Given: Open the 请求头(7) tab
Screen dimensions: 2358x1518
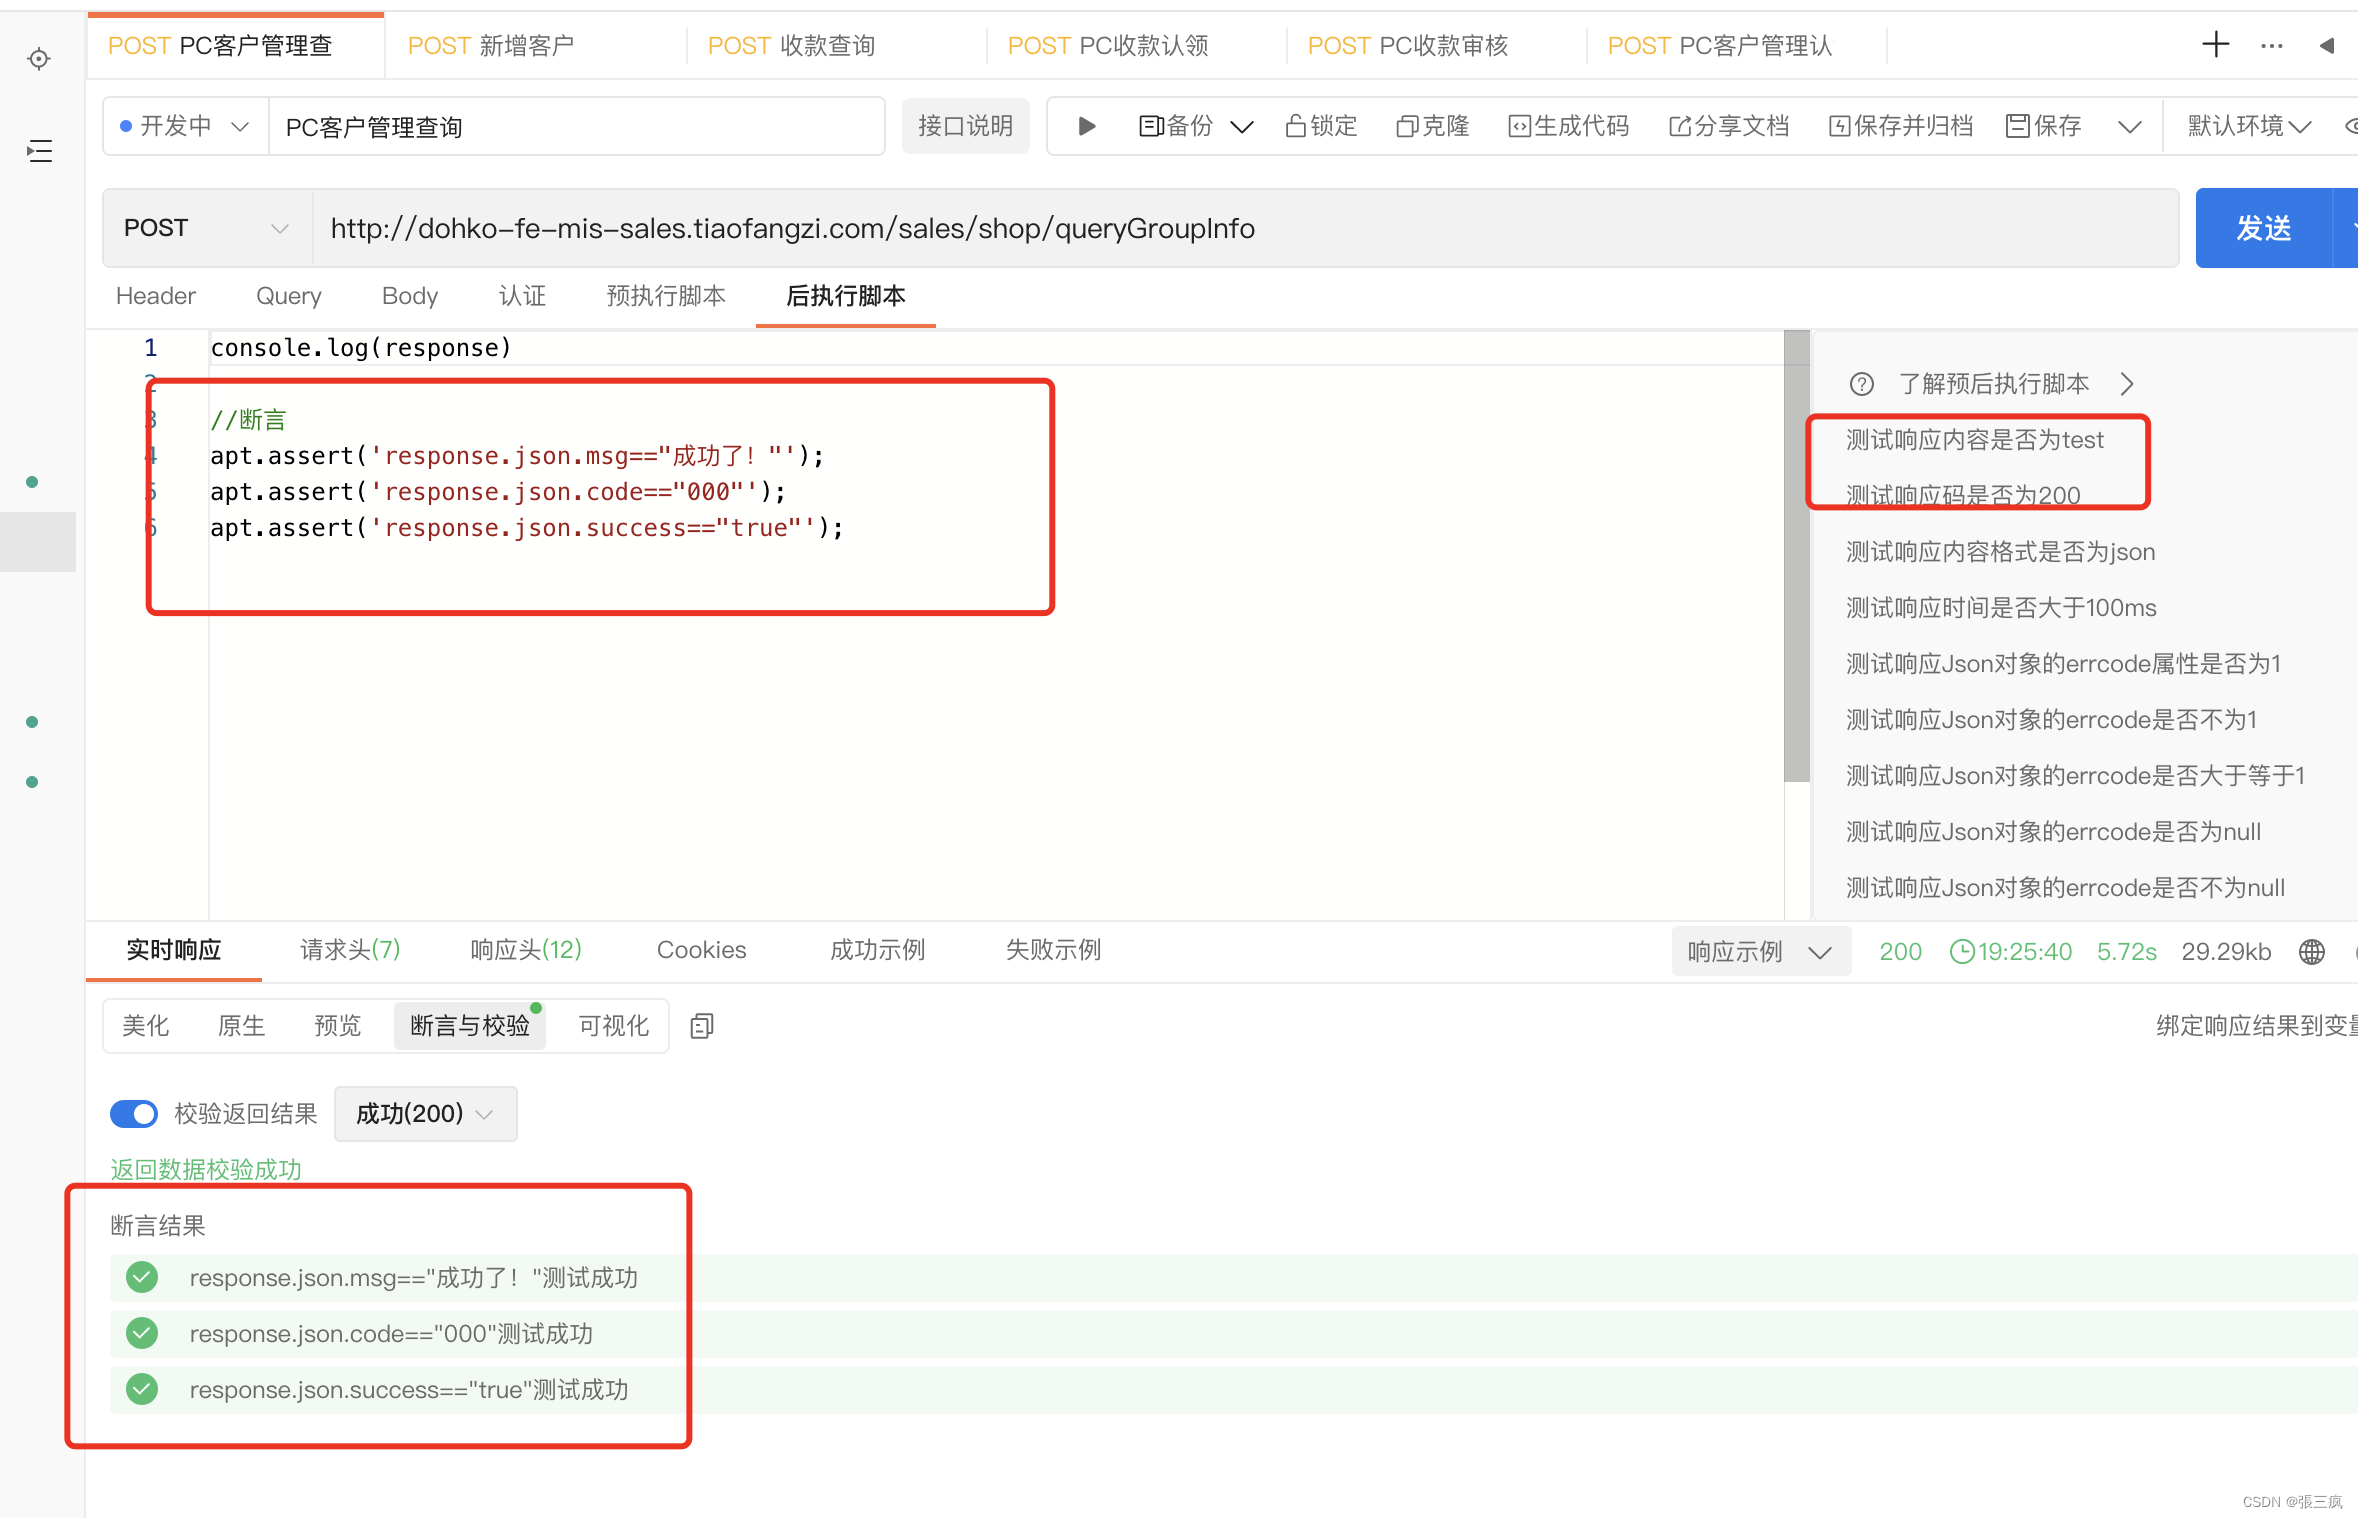Looking at the screenshot, I should 349,949.
